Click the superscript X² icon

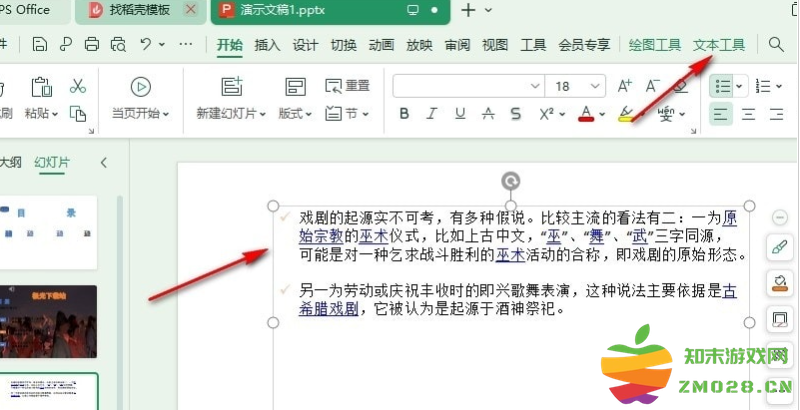[x=546, y=114]
